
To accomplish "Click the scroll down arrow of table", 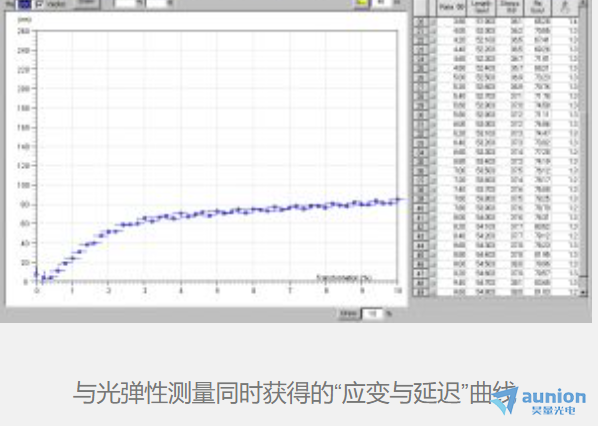I will [x=583, y=292].
